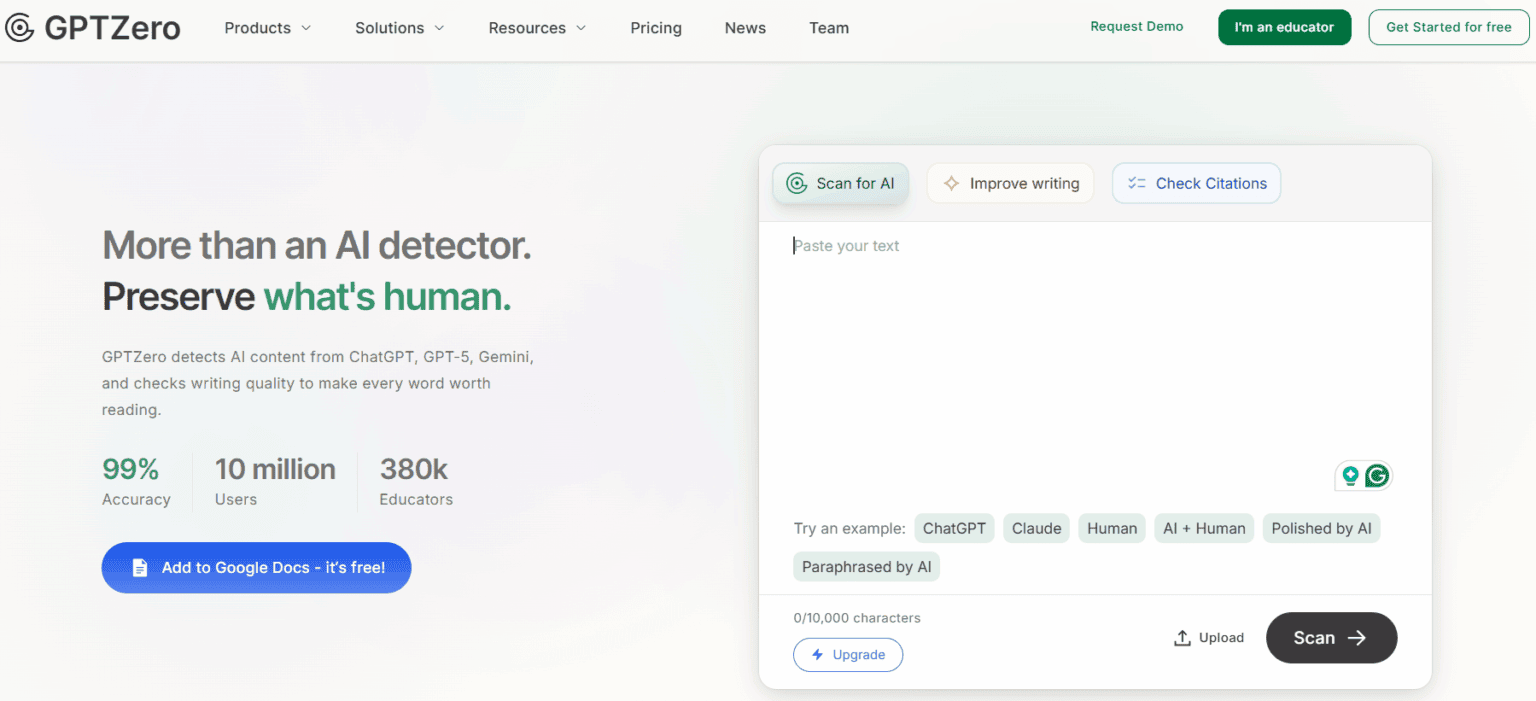Click the document icon on Google Docs button

click(139, 567)
